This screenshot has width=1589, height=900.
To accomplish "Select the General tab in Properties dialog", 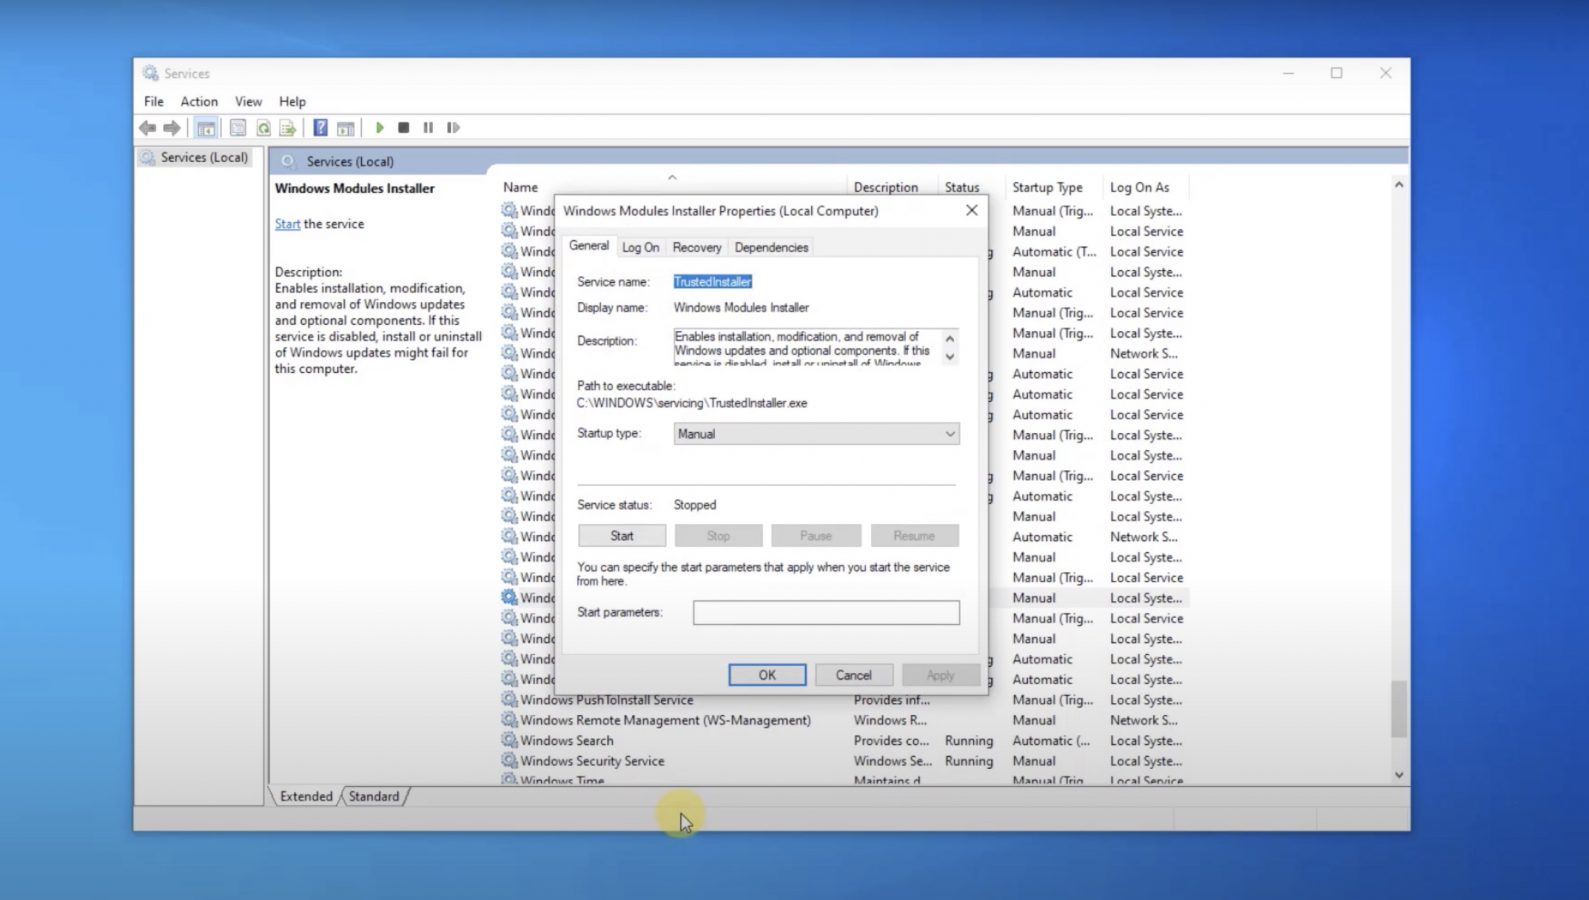I will click(589, 245).
